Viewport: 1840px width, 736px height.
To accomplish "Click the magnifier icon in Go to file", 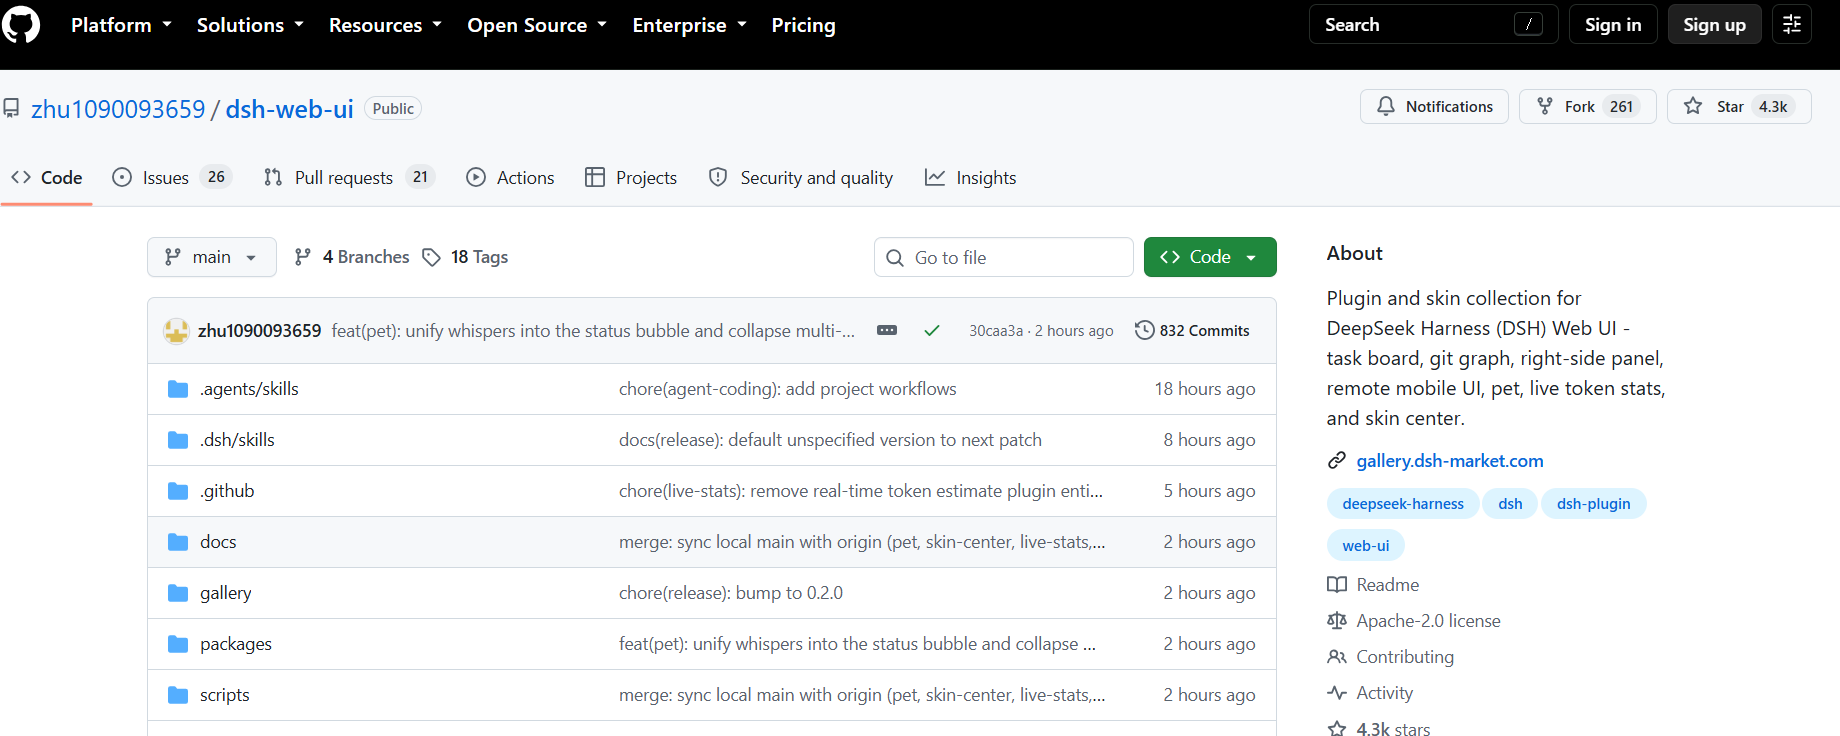I will [x=895, y=258].
